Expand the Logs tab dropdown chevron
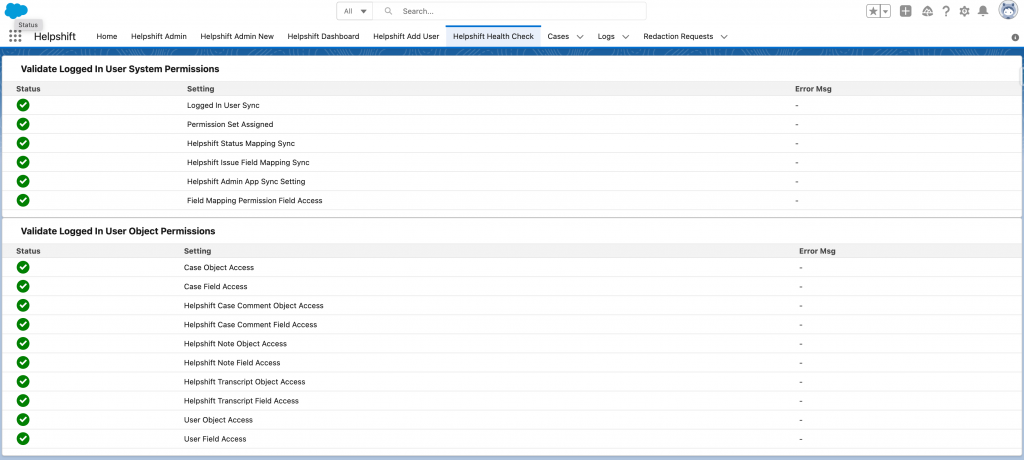This screenshot has width=1024, height=460. 626,37
